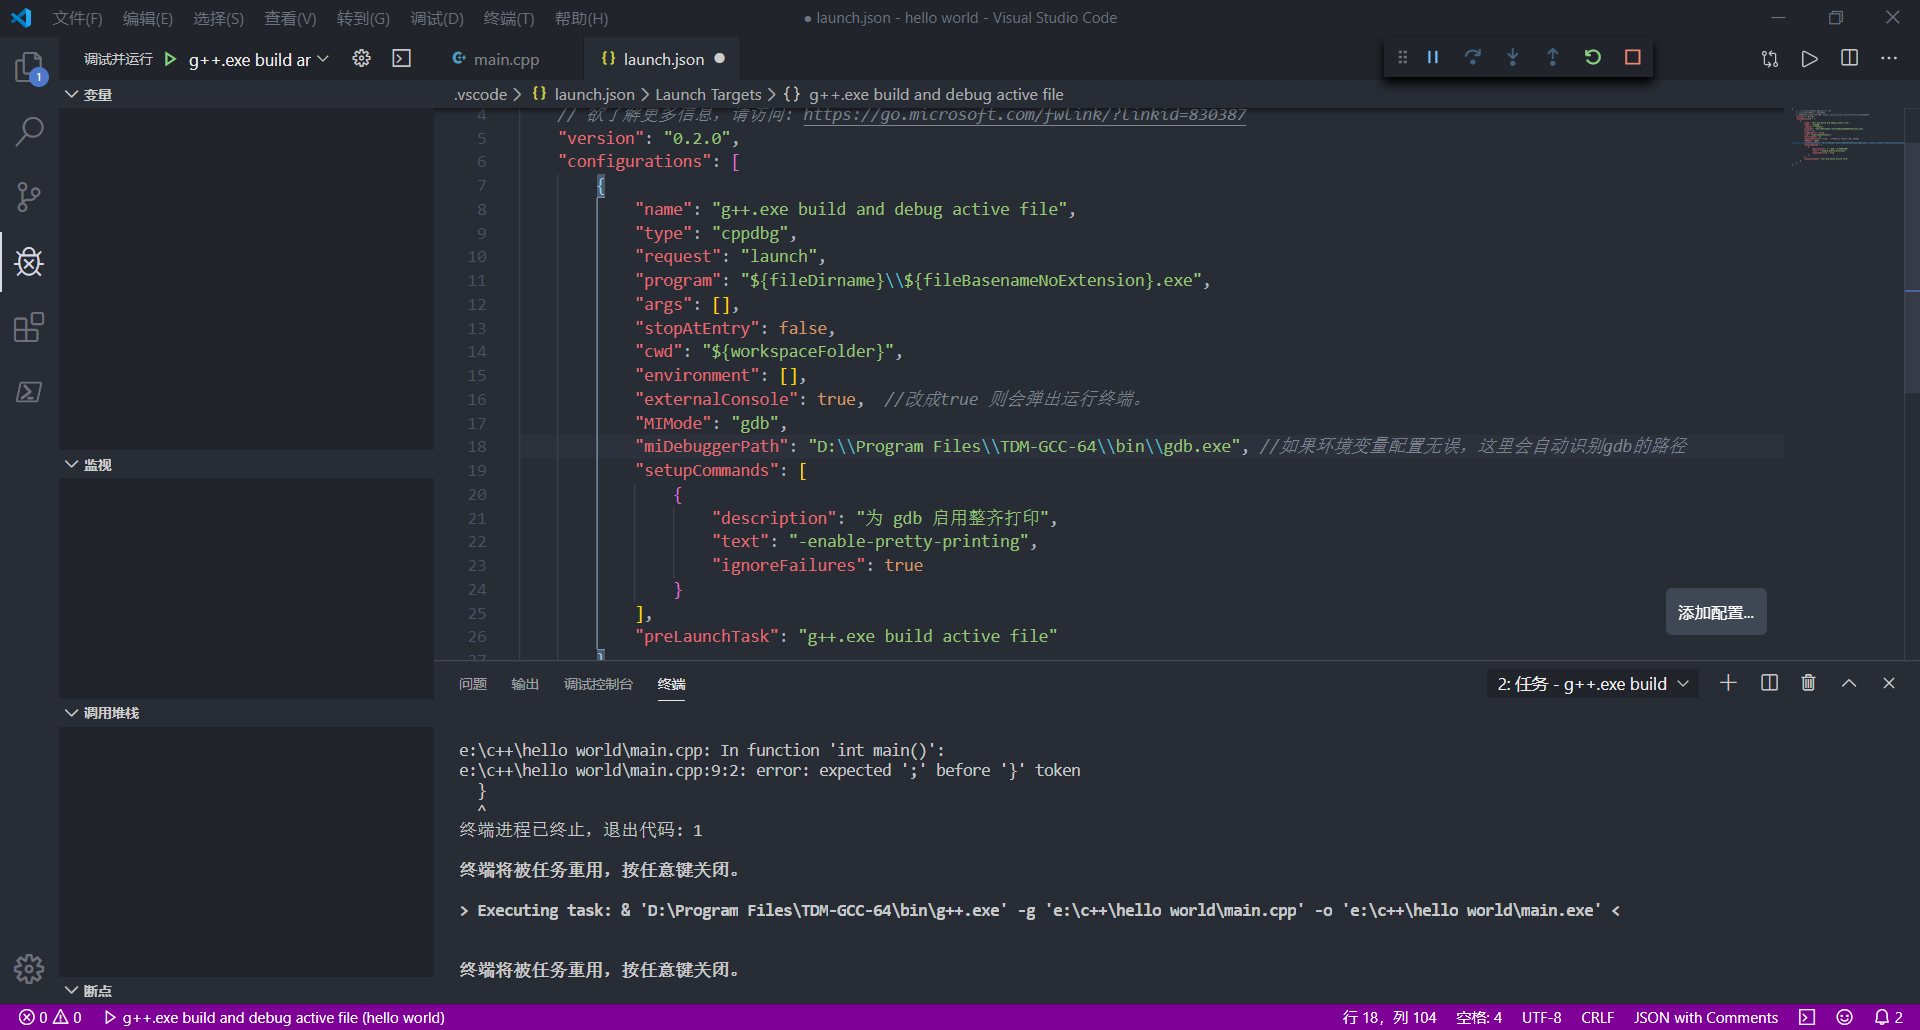Open launch.json via the gear icon

(361, 59)
